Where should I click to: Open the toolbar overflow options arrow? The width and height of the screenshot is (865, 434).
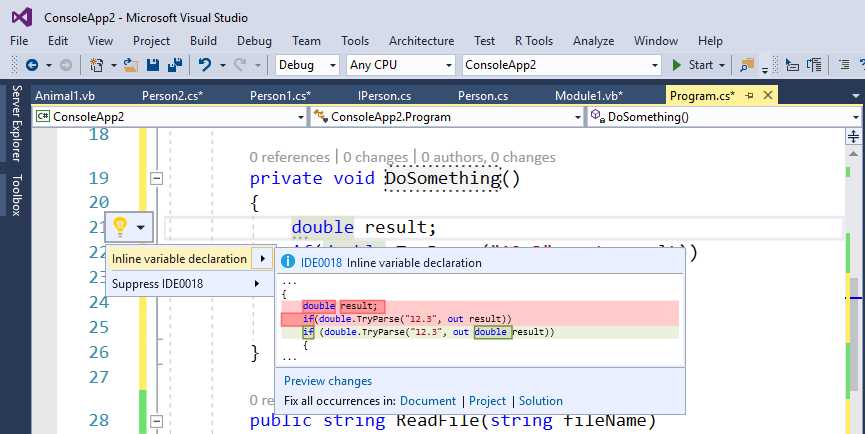click(x=765, y=69)
